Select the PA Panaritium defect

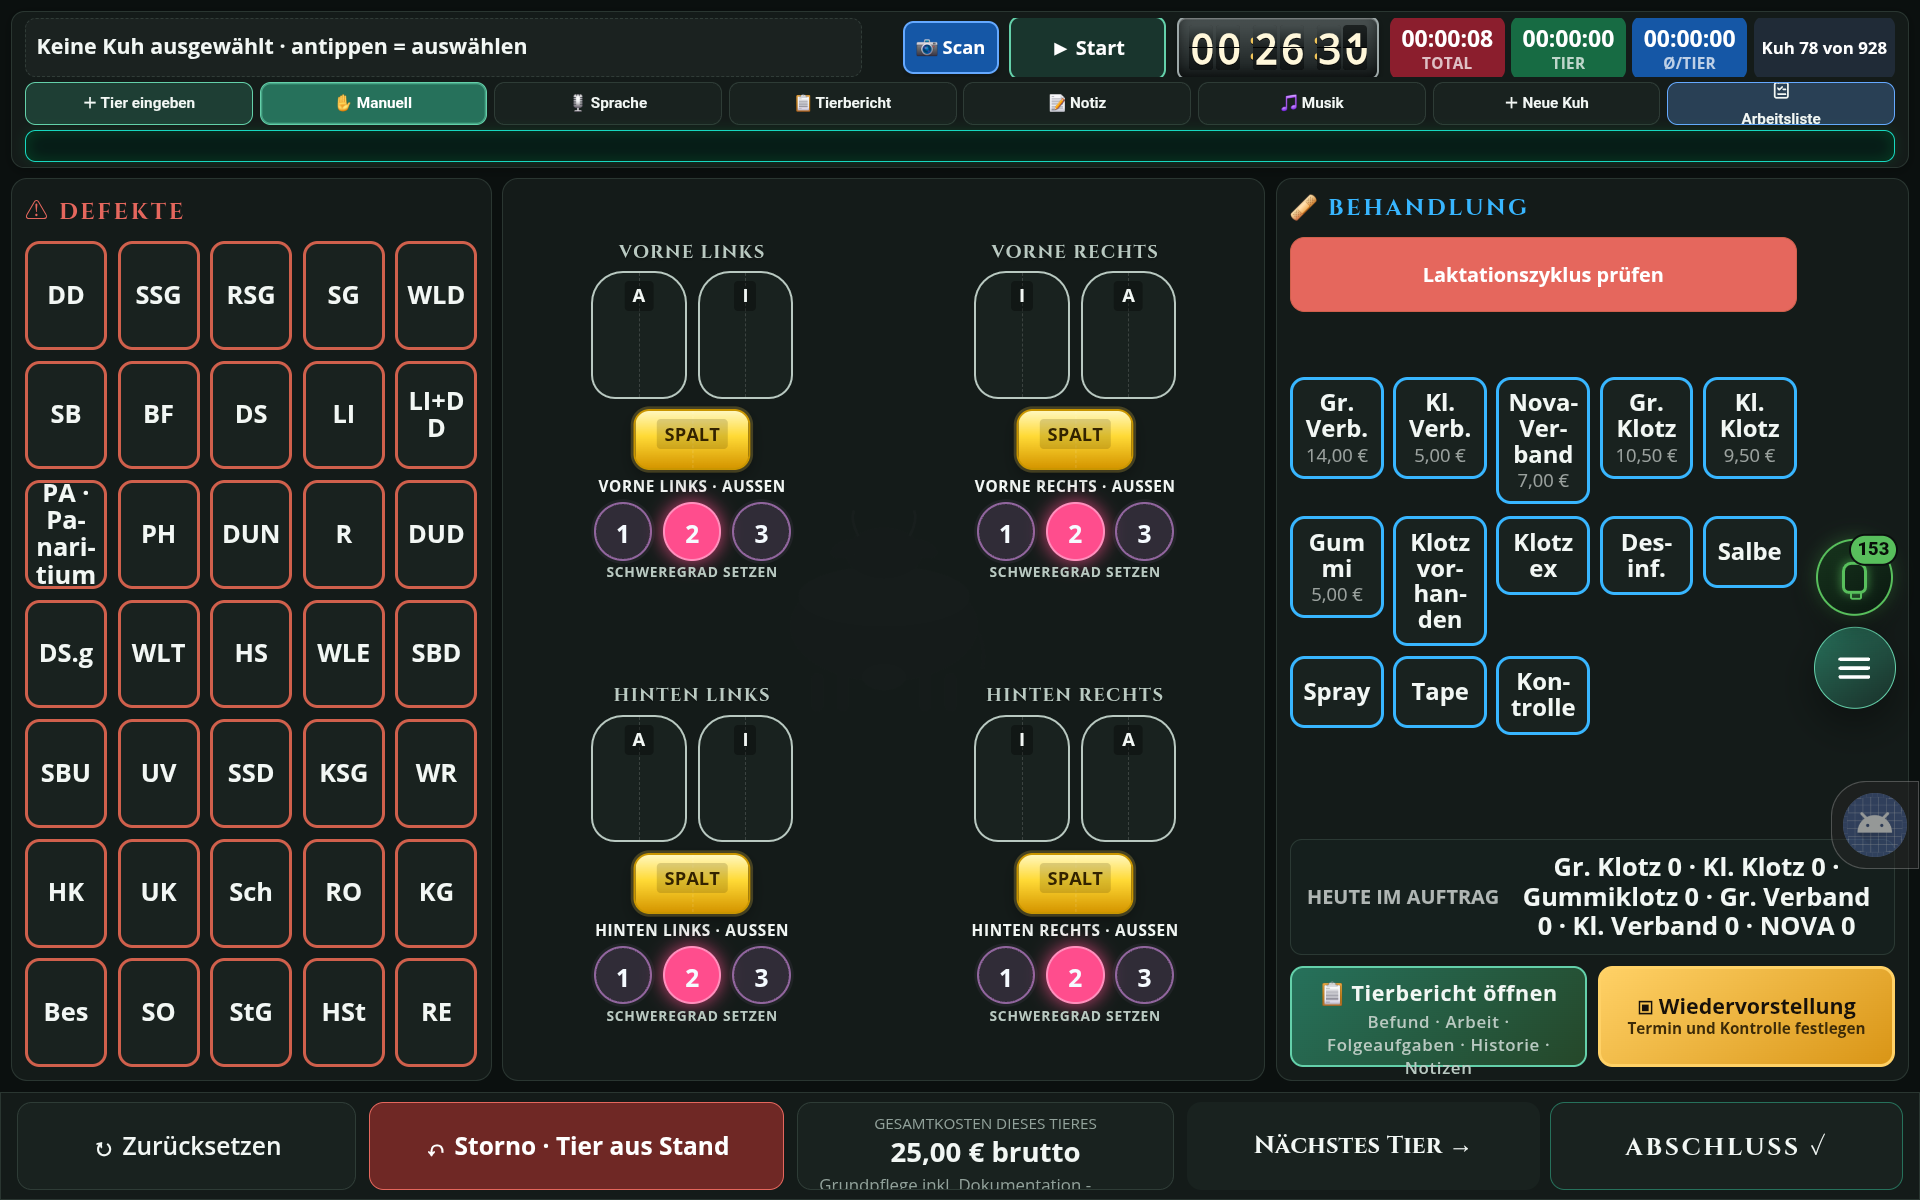[x=66, y=534]
